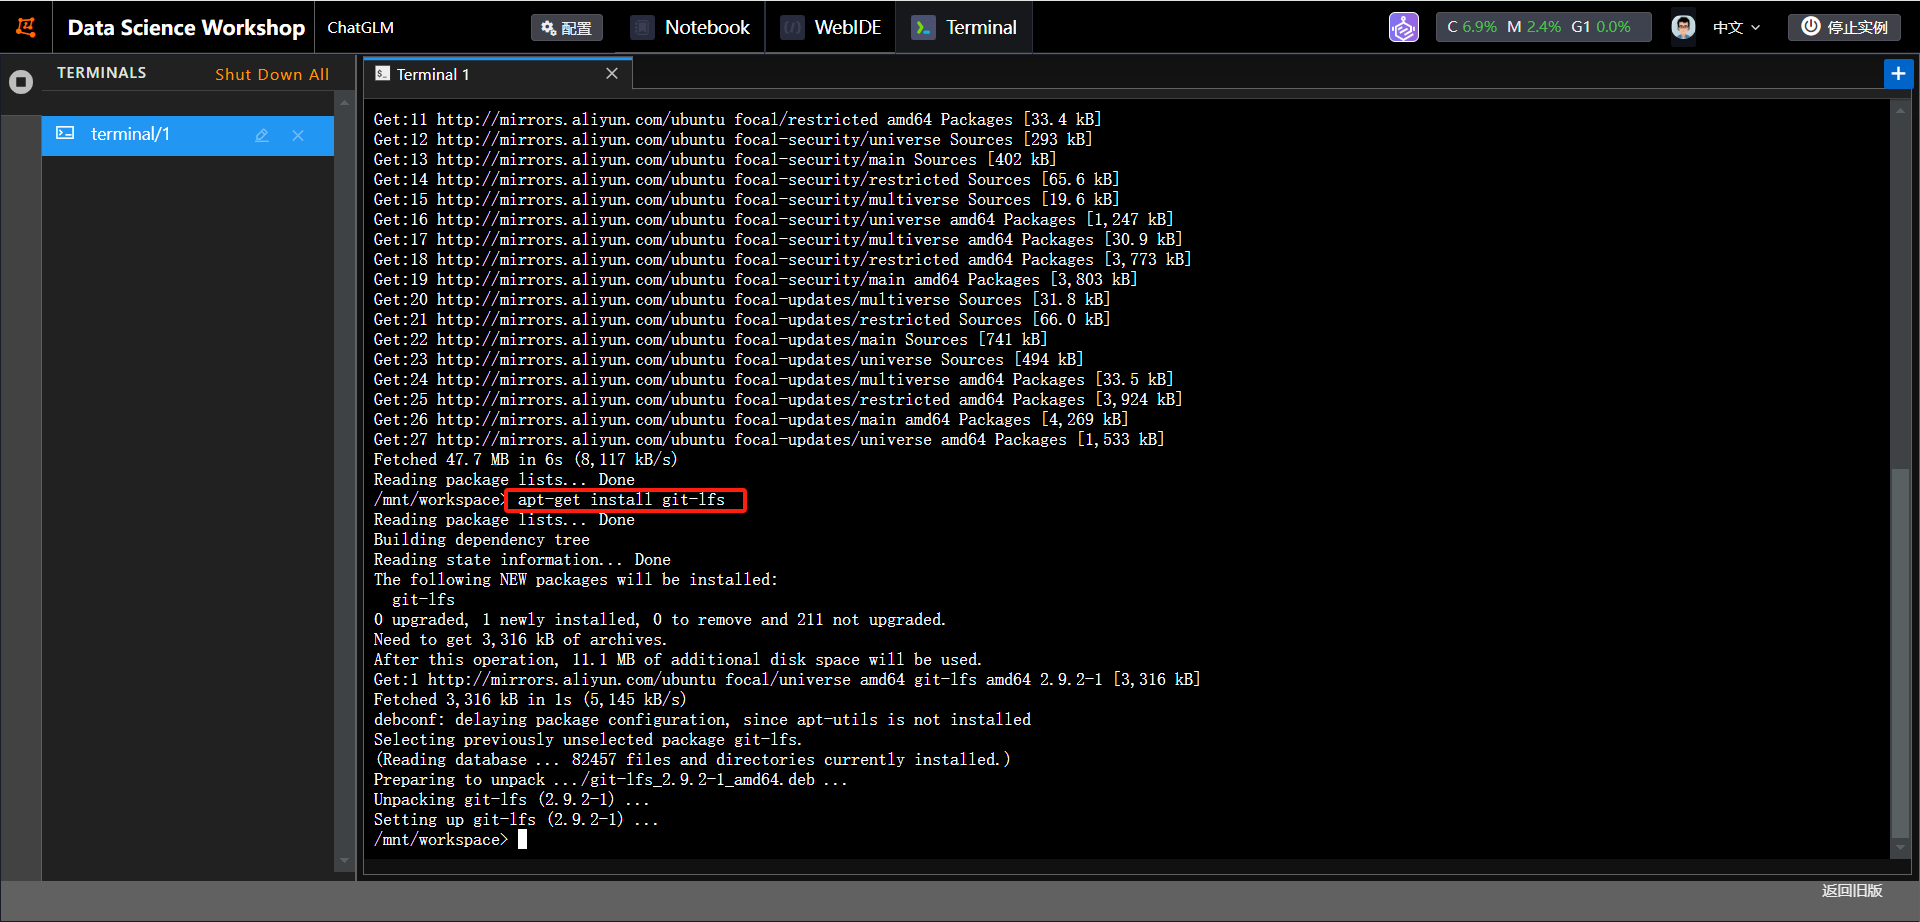Image resolution: width=1920 pixels, height=922 pixels.
Task: Click the 停止实例 stop instance button
Action: click(x=1845, y=27)
